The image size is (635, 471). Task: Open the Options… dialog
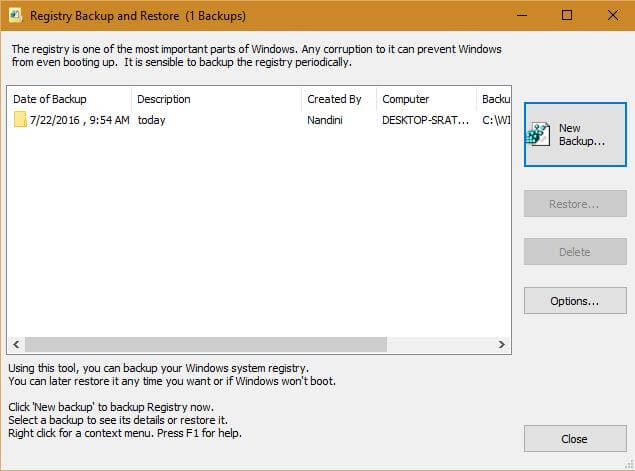(575, 301)
